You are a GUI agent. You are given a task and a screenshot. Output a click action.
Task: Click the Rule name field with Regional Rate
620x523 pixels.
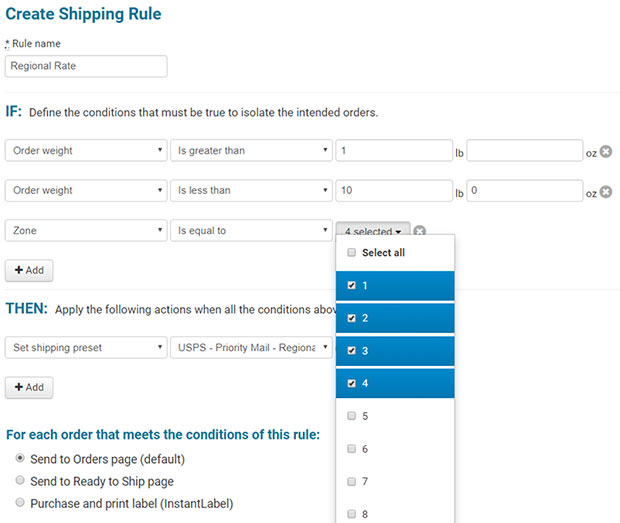(86, 66)
